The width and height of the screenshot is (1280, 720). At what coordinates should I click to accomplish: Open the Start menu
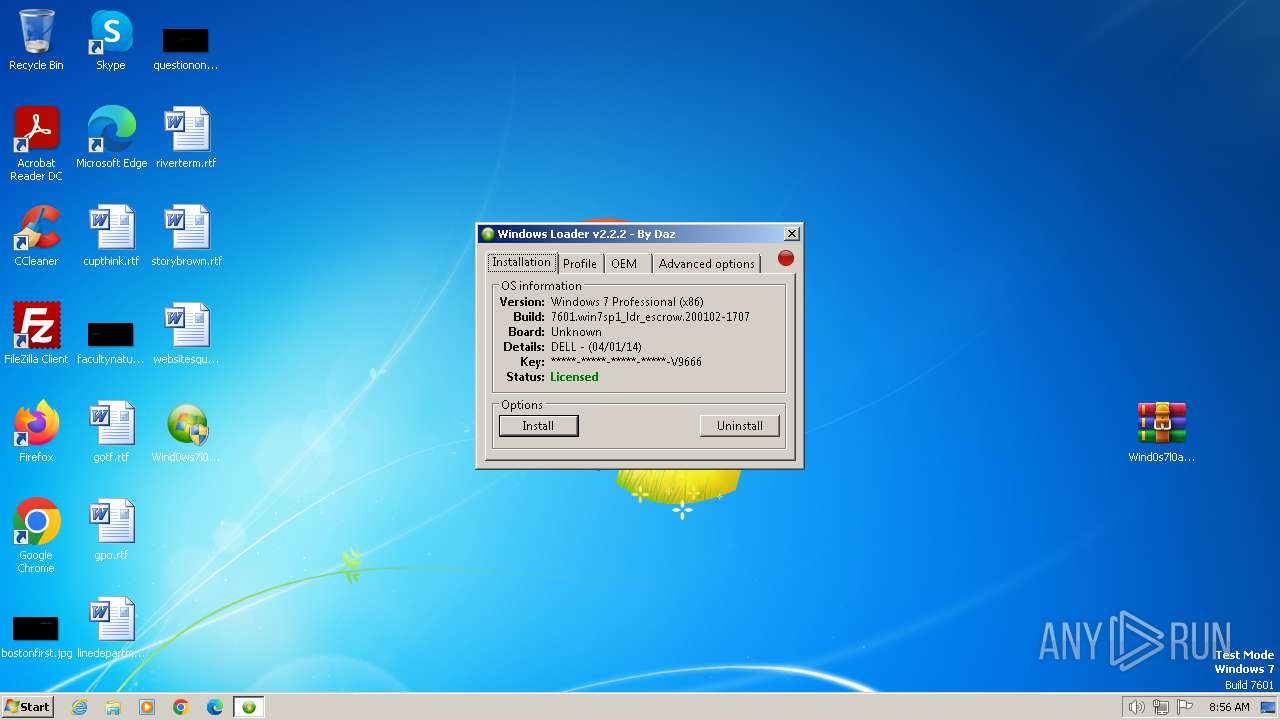click(x=27, y=707)
